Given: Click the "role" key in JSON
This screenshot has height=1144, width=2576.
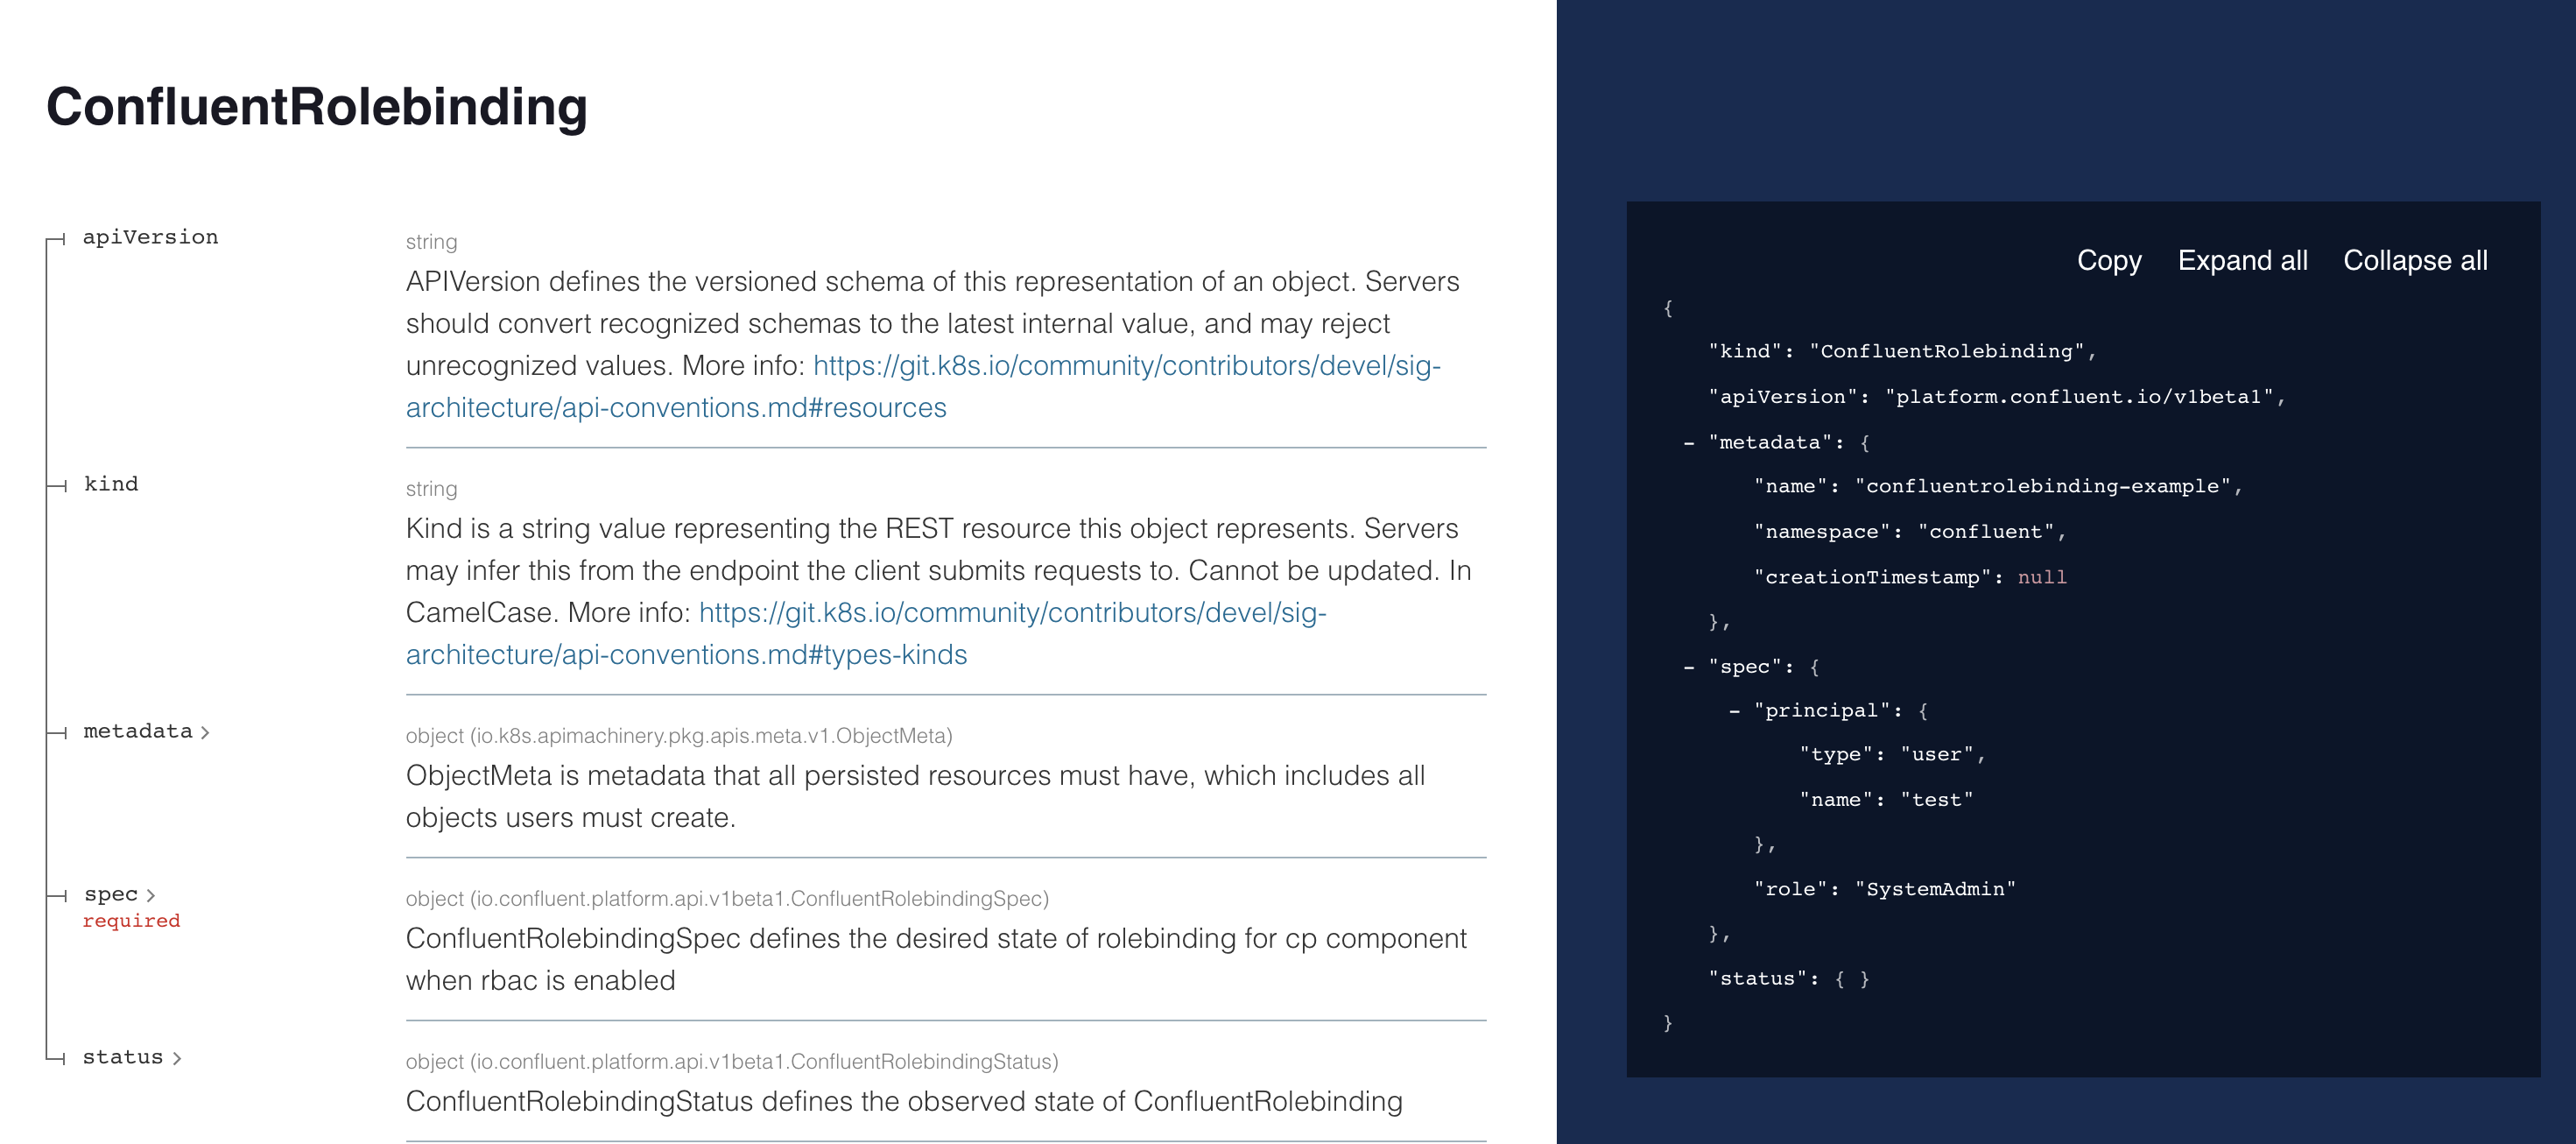Looking at the screenshot, I should 1791,890.
